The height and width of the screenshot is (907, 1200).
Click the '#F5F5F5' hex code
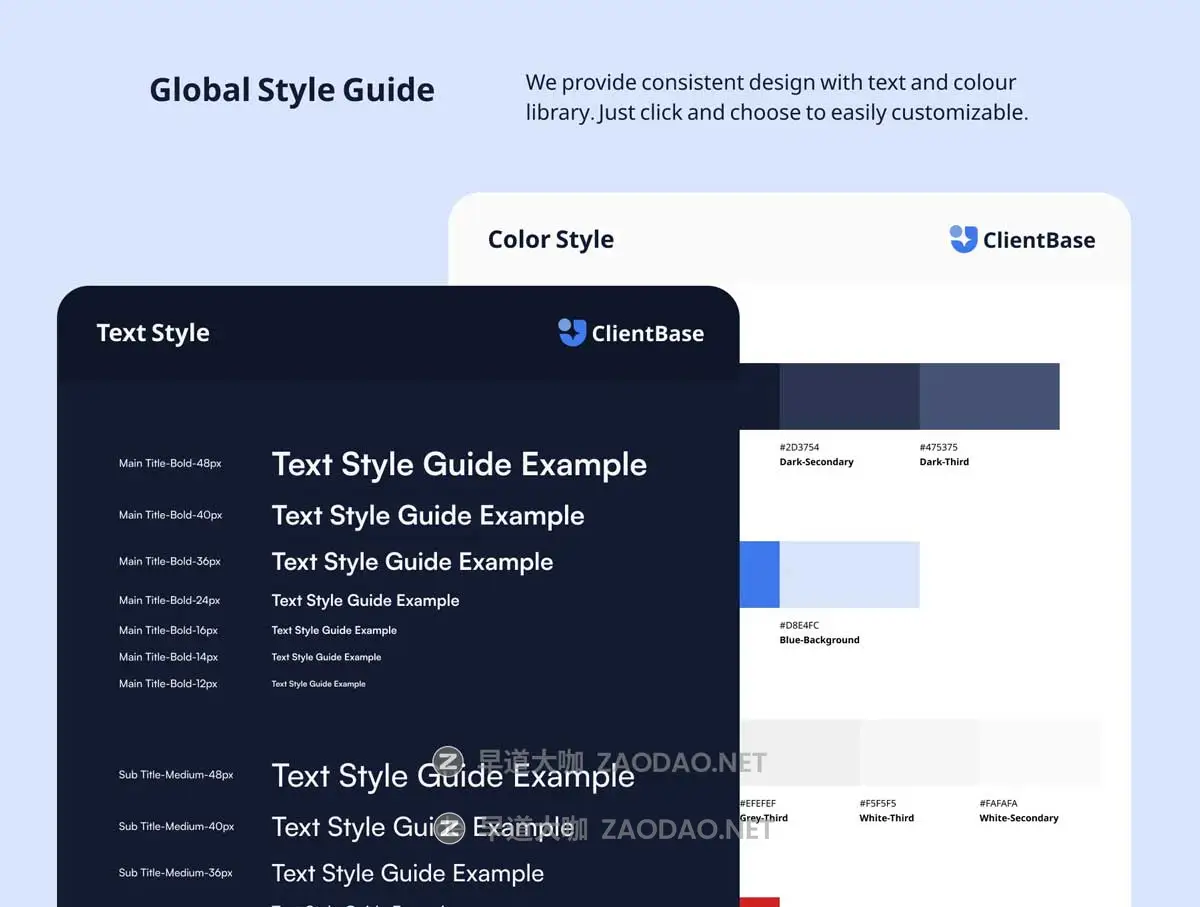coord(878,803)
